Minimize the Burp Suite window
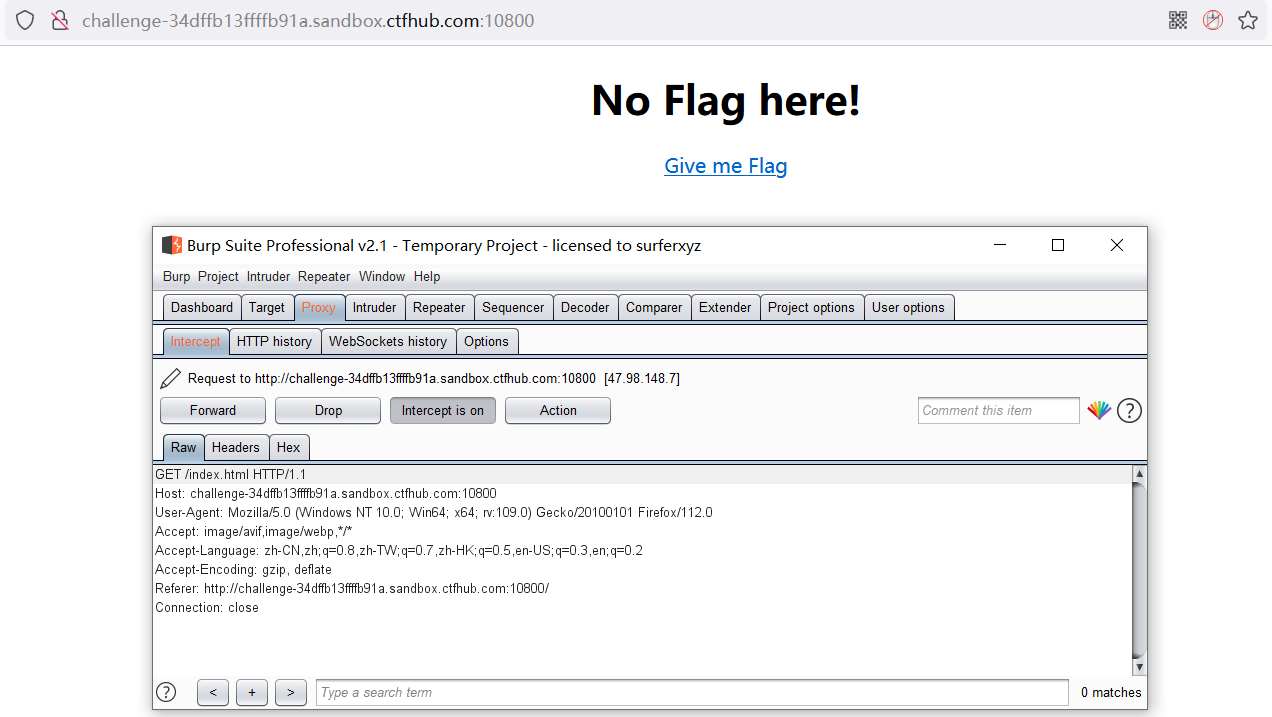This screenshot has height=717, width=1272. pyautogui.click(x=999, y=245)
